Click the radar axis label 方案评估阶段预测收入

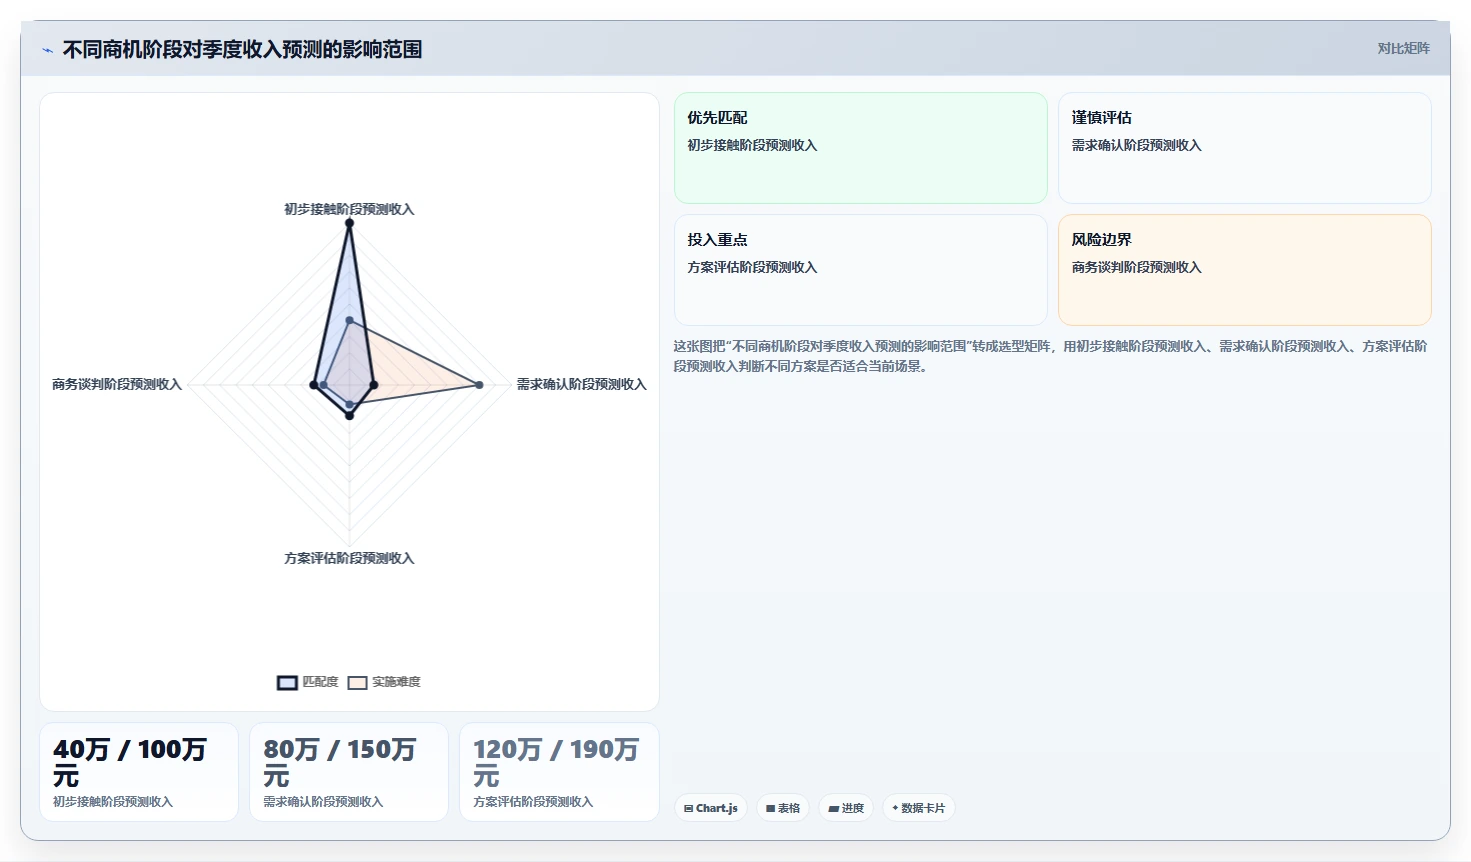(x=349, y=558)
